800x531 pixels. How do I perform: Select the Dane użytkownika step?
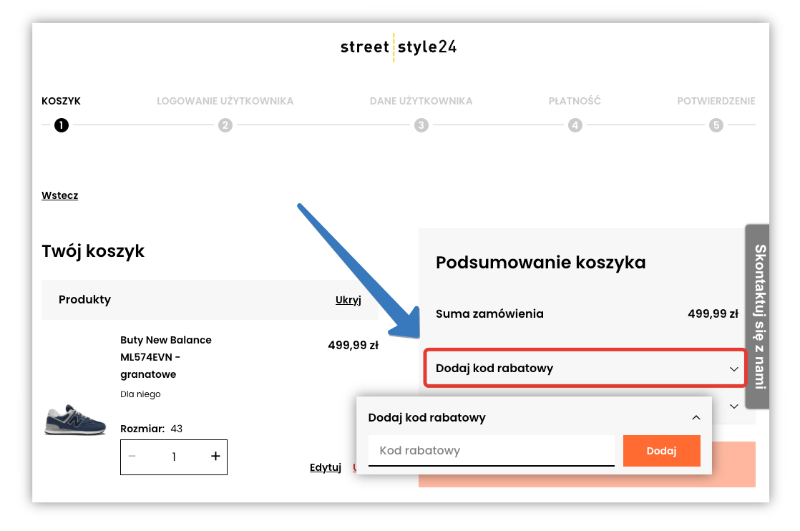421,101
